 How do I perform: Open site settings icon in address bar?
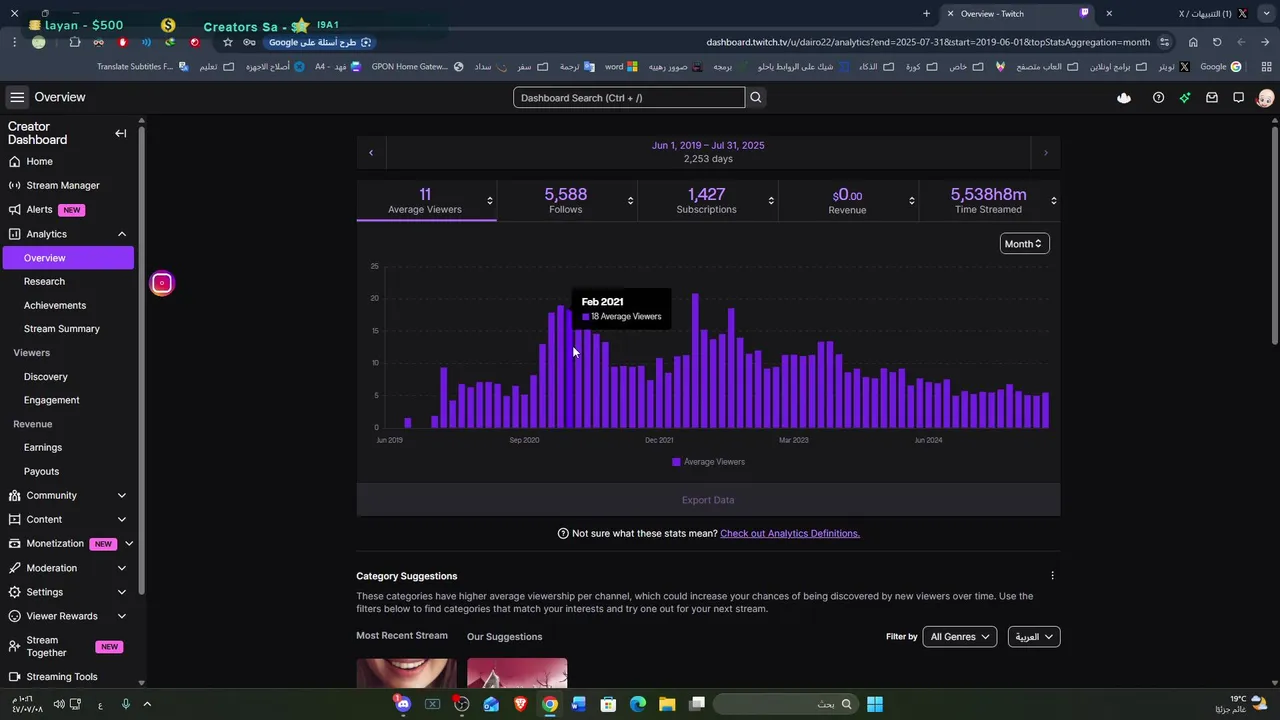(x=1165, y=42)
